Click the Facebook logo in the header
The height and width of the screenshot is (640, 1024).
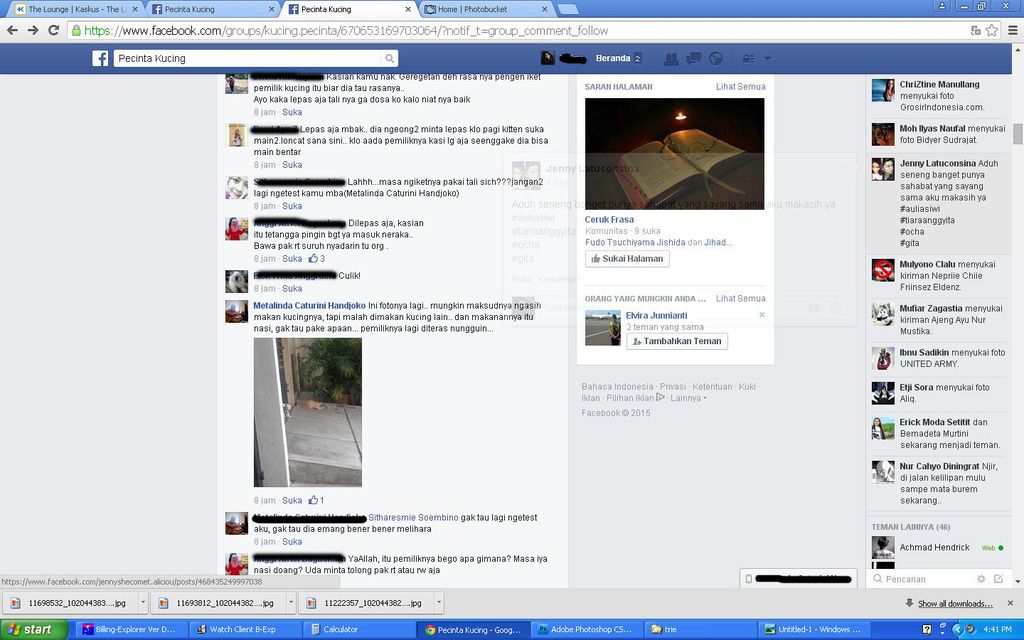click(100, 59)
